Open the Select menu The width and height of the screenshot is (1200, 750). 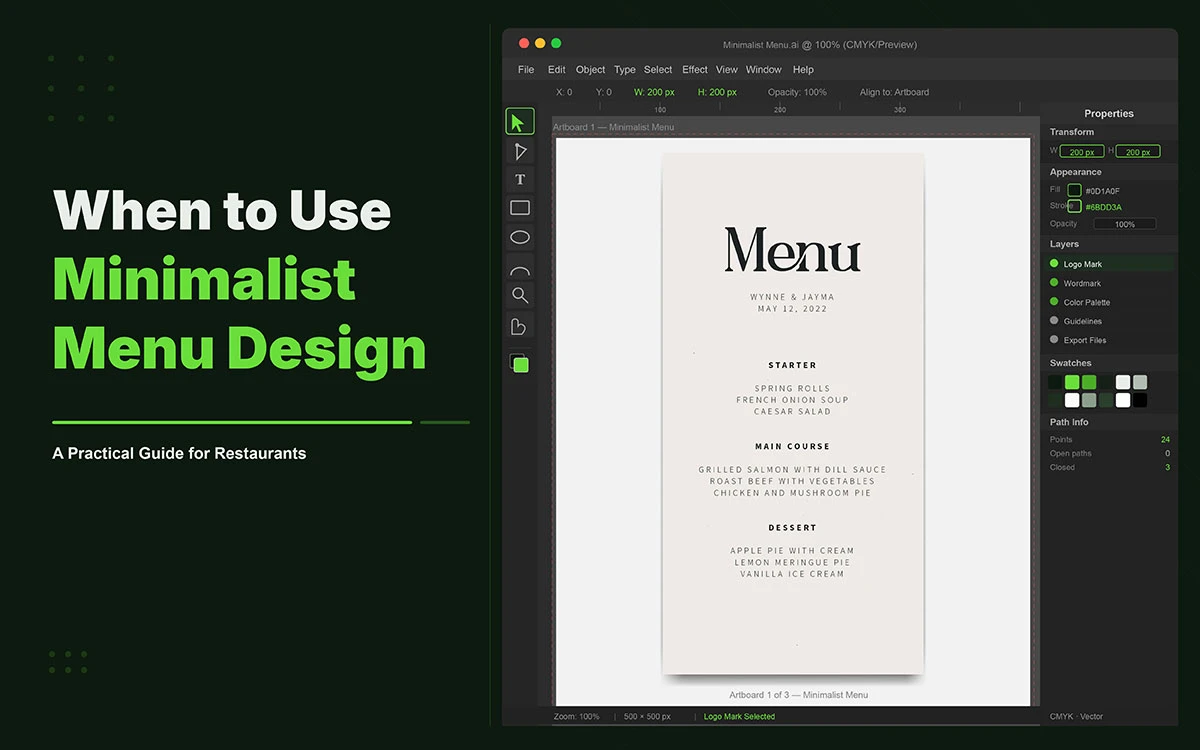point(658,70)
